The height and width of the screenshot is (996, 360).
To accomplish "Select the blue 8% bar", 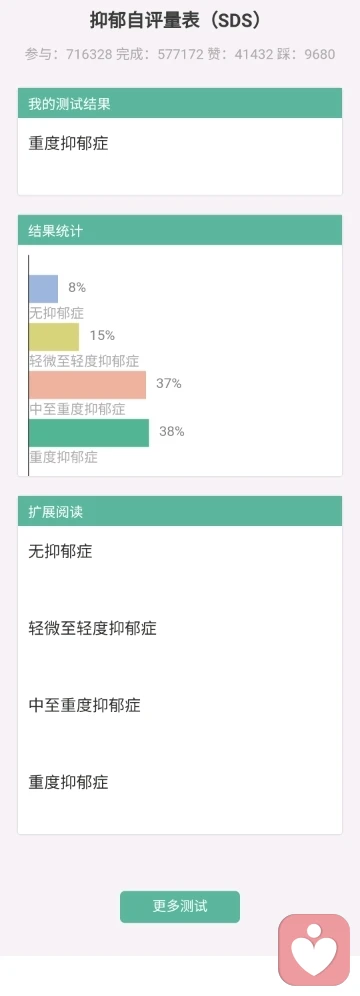I will pos(43,288).
